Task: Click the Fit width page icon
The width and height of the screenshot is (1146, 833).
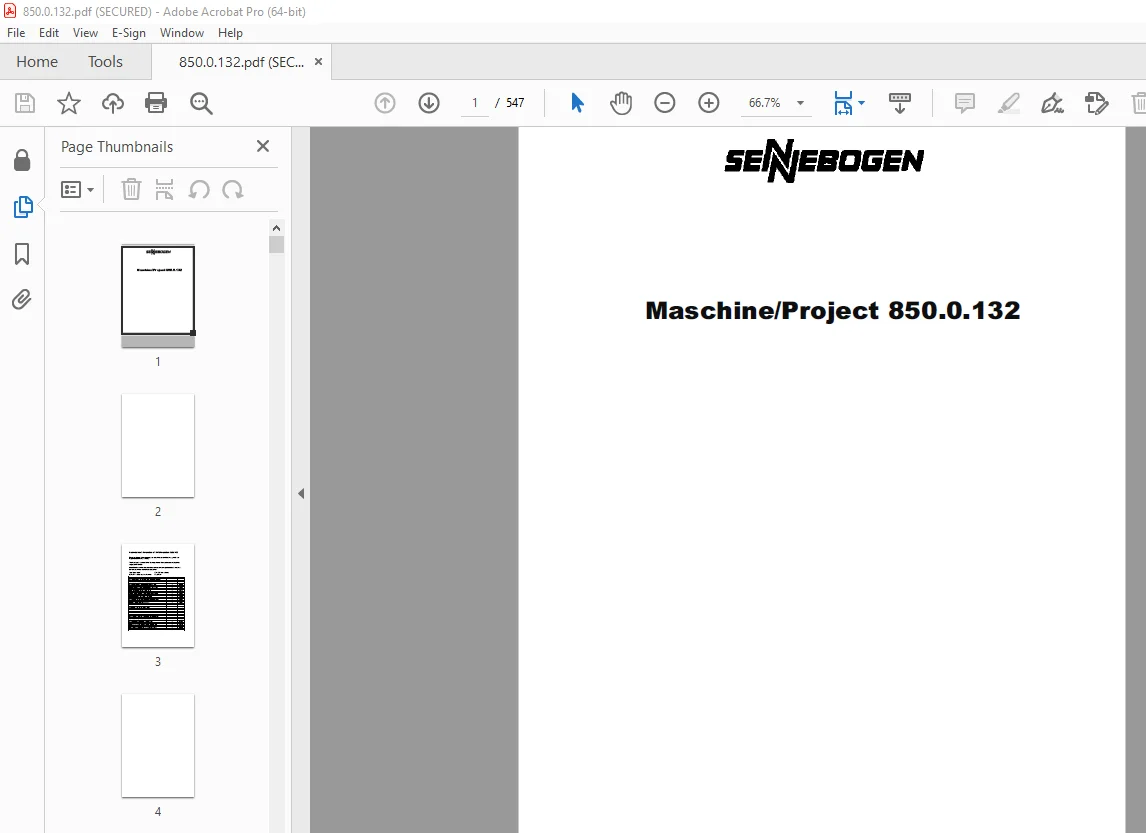Action: tap(843, 103)
